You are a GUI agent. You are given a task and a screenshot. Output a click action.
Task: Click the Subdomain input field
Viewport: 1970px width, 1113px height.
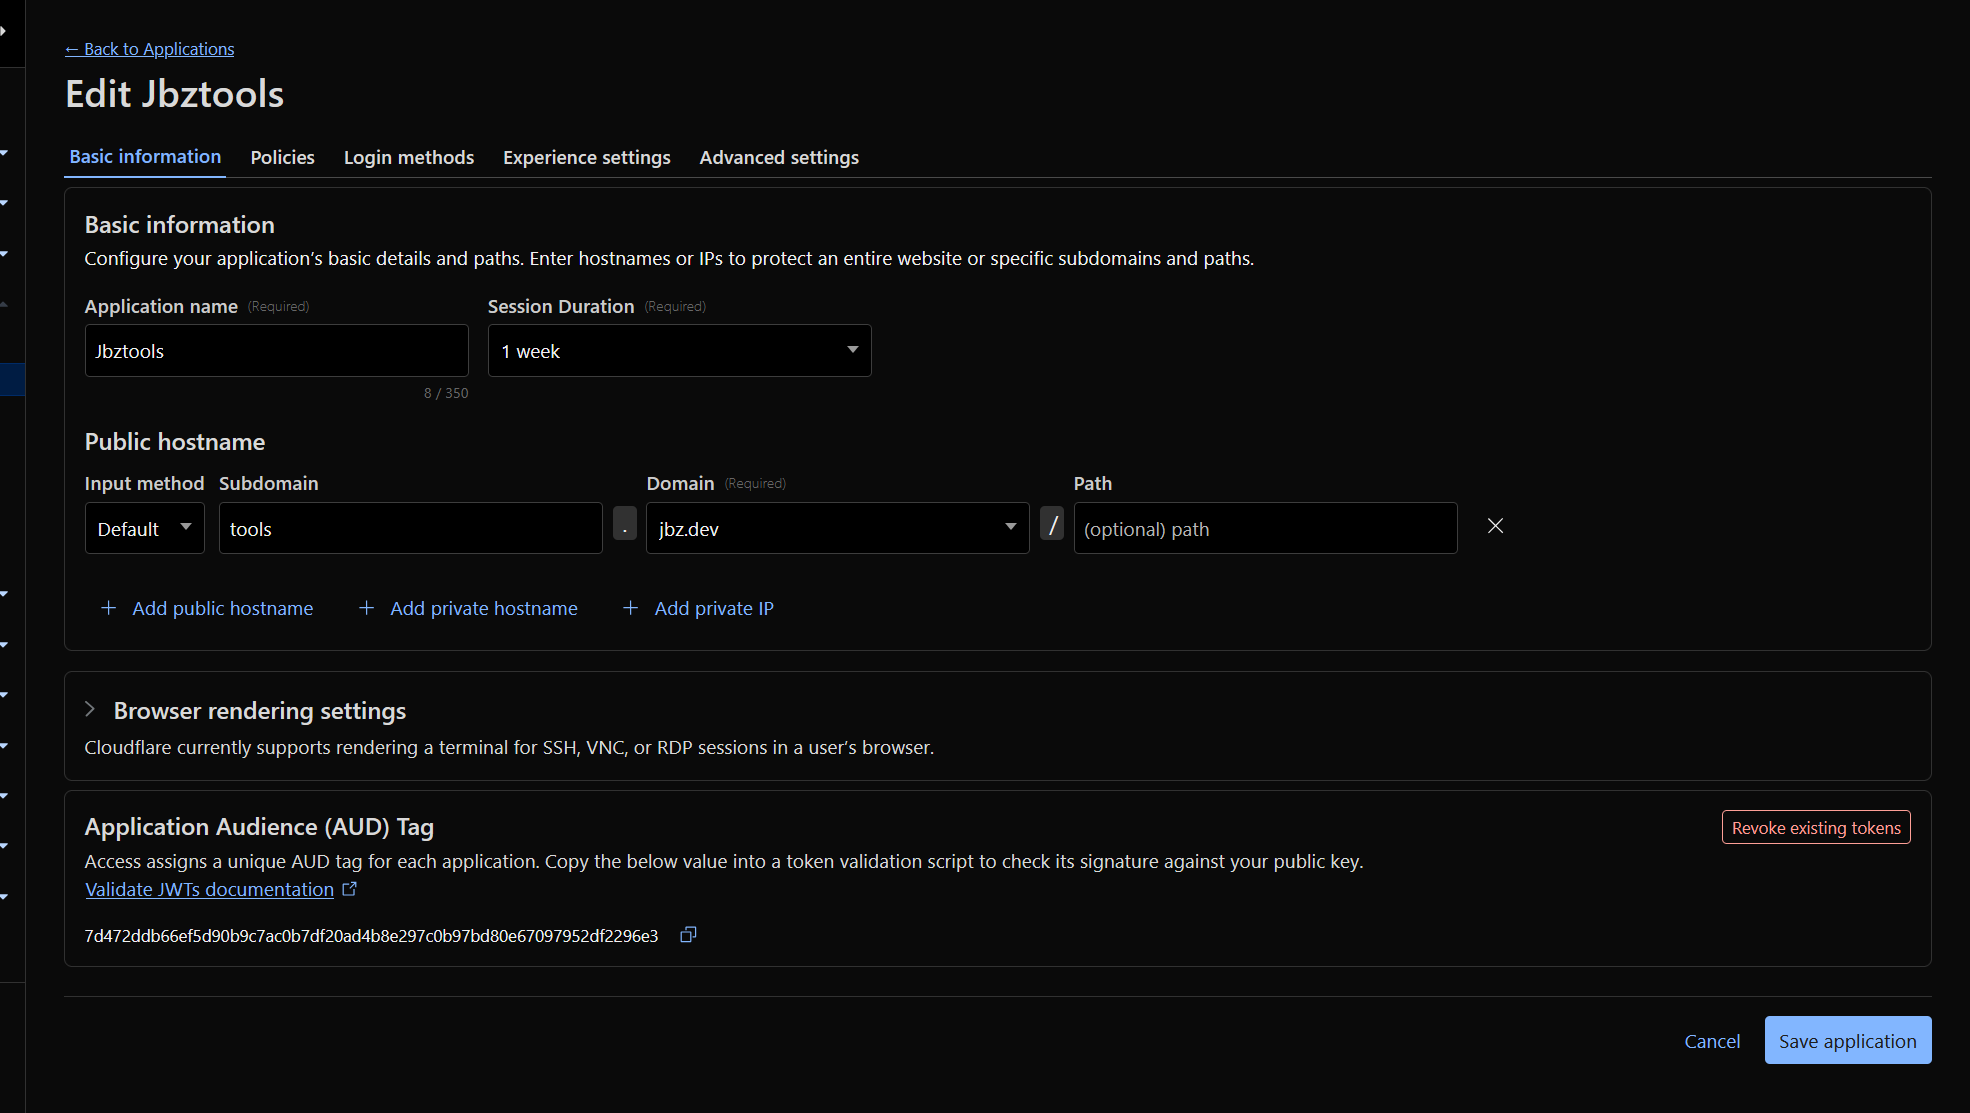coord(410,528)
